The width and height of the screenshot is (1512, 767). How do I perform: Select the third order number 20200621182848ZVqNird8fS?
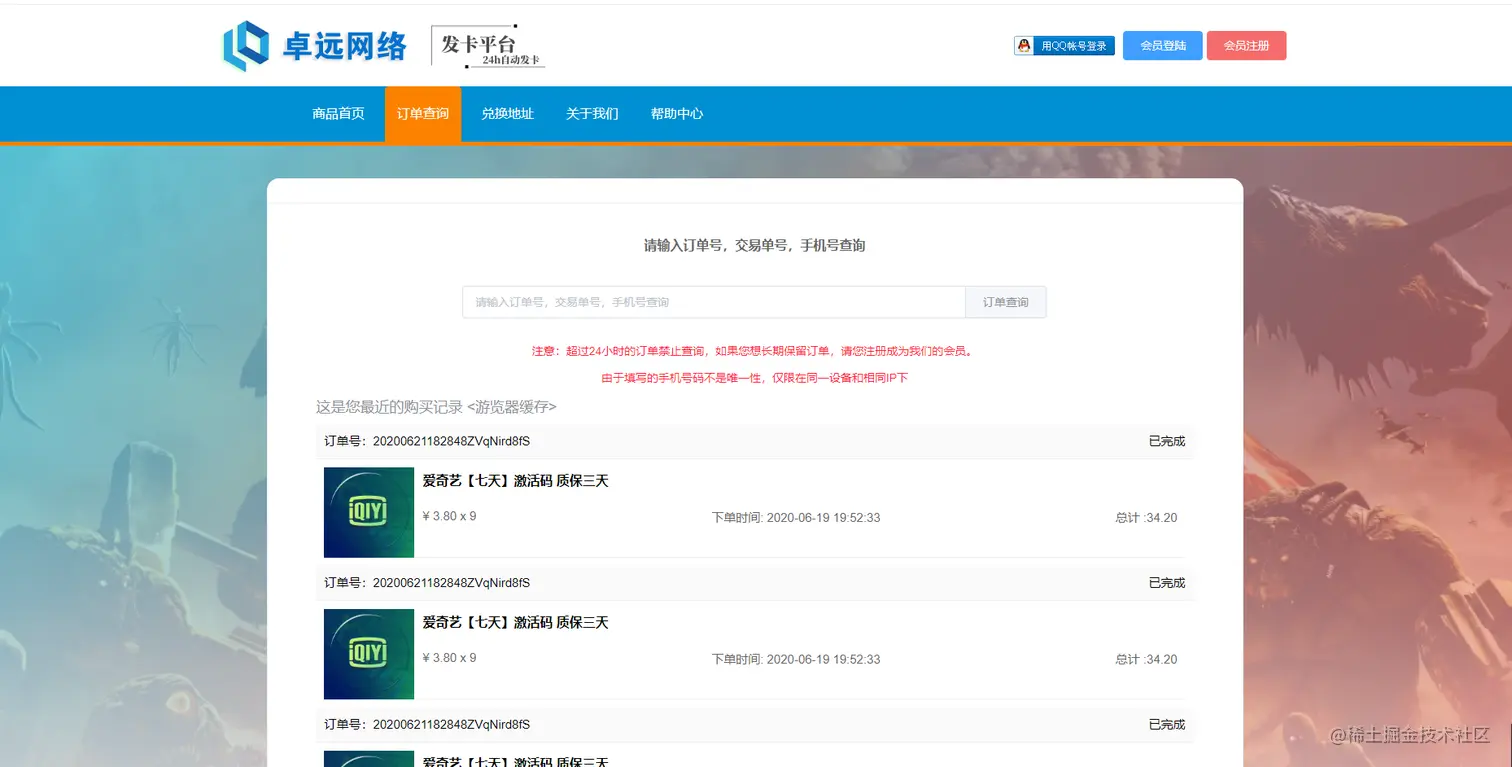coord(451,725)
